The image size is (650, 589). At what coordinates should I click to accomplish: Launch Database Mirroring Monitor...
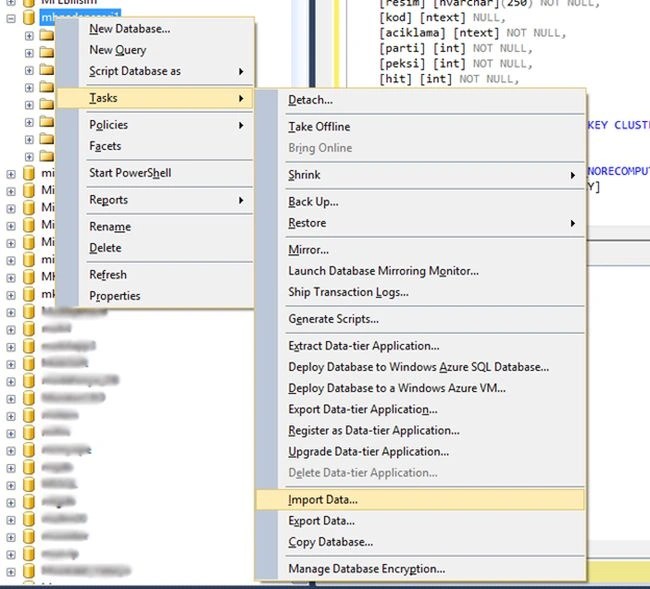click(x=420, y=271)
